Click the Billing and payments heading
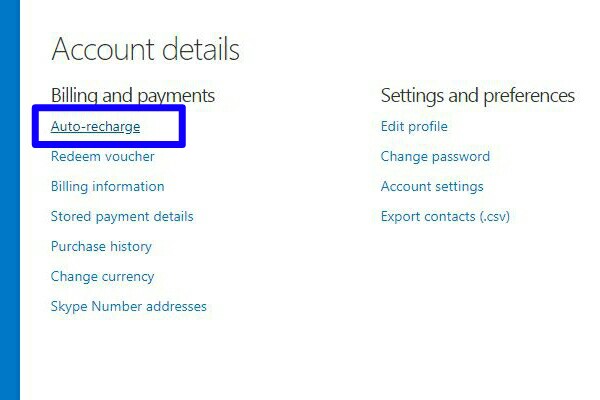600x400 pixels. [133, 96]
